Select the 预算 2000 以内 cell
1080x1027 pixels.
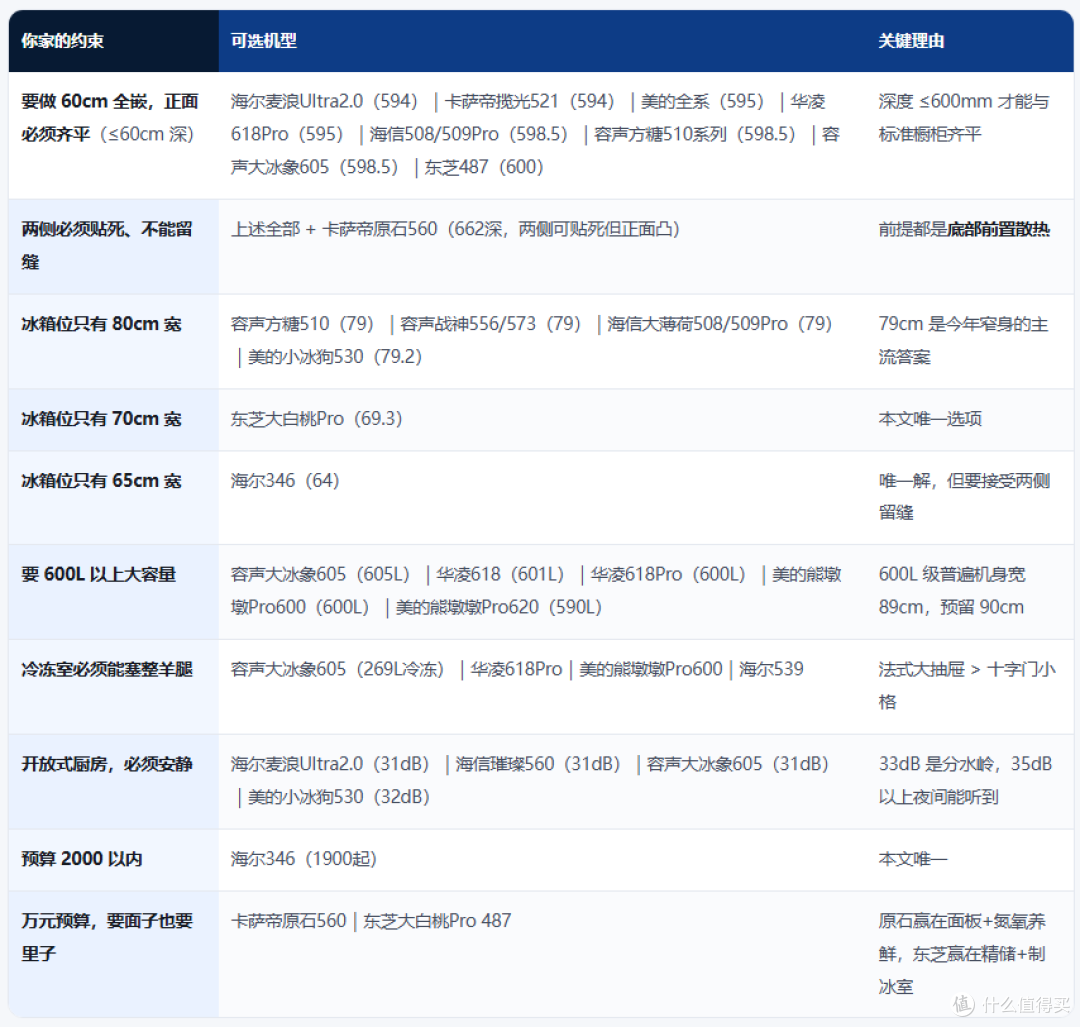pos(114,860)
